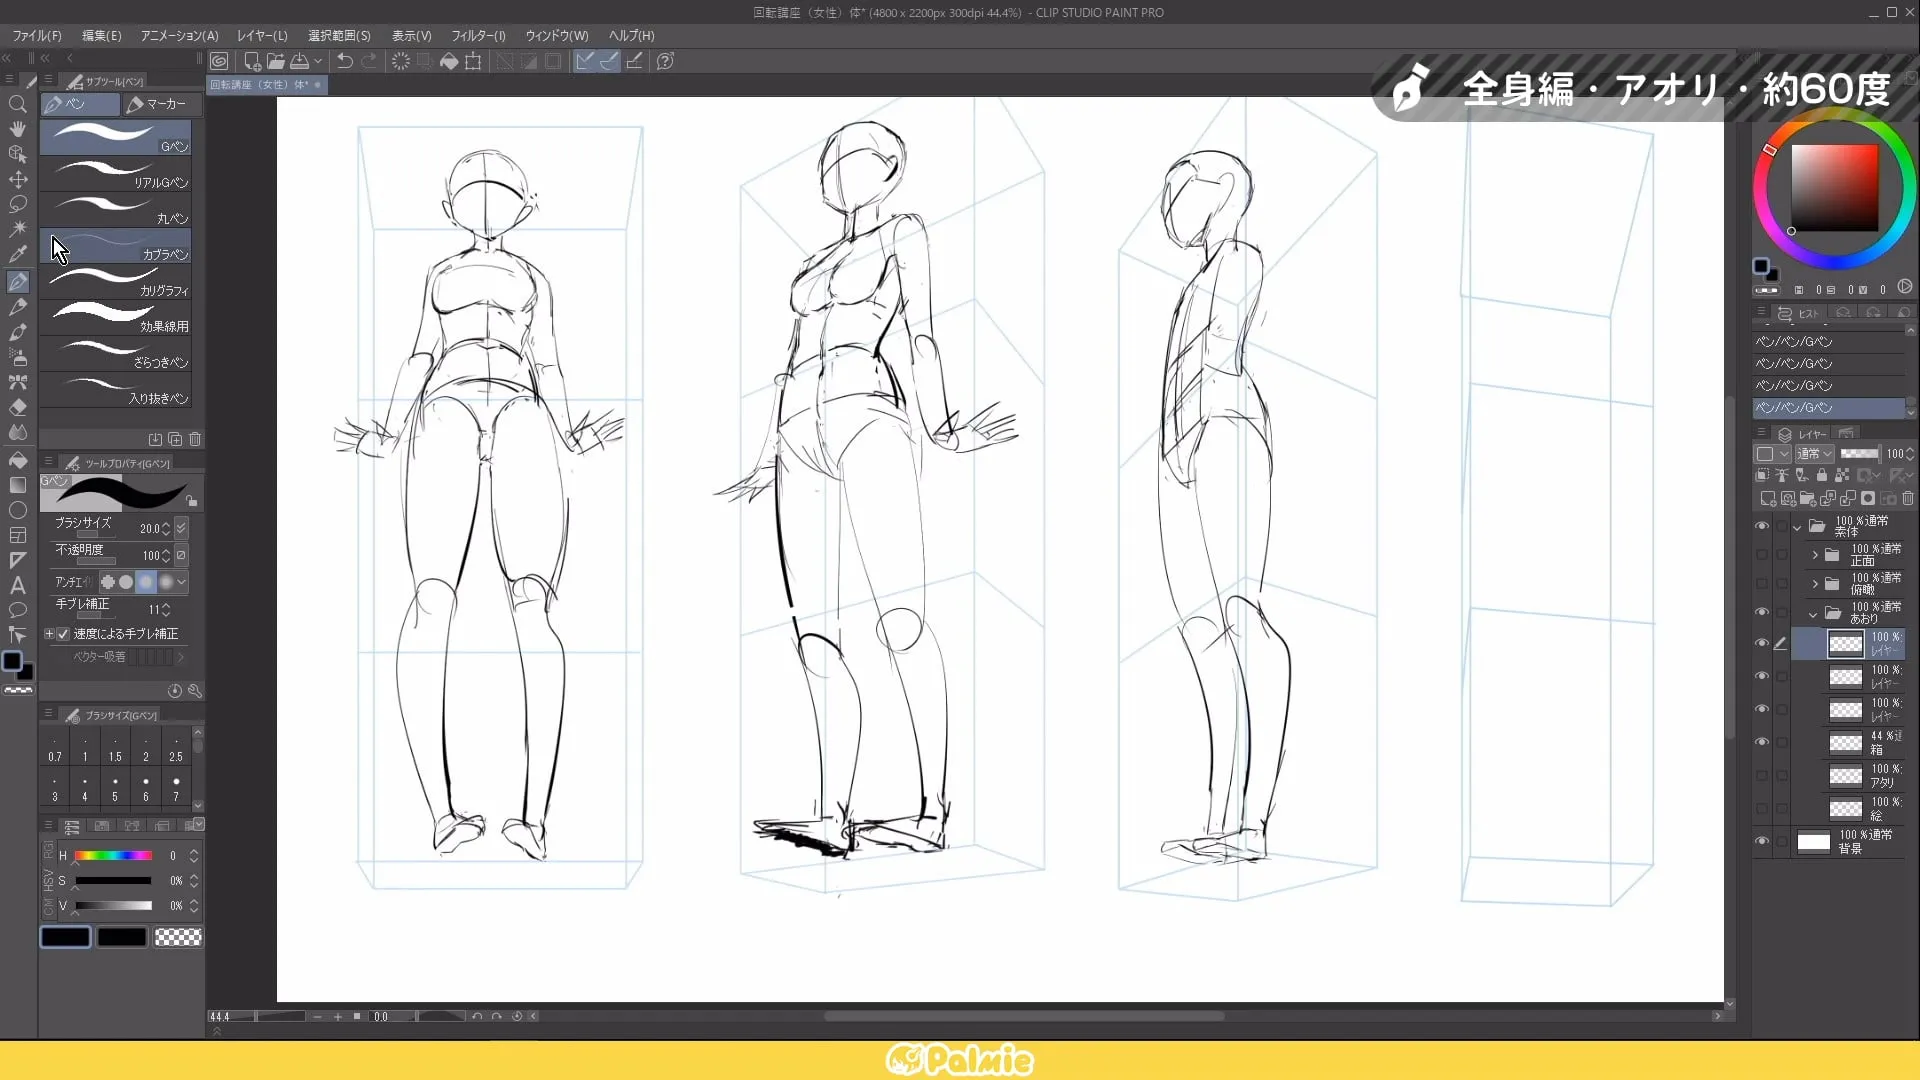This screenshot has width=1920, height=1080.
Task: Select the Auto Select magic wand tool
Action: (17, 229)
